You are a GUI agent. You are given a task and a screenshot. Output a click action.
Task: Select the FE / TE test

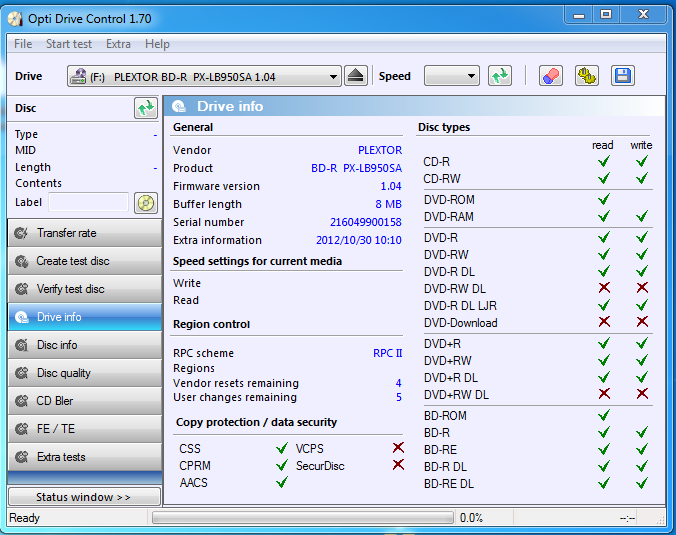85,429
